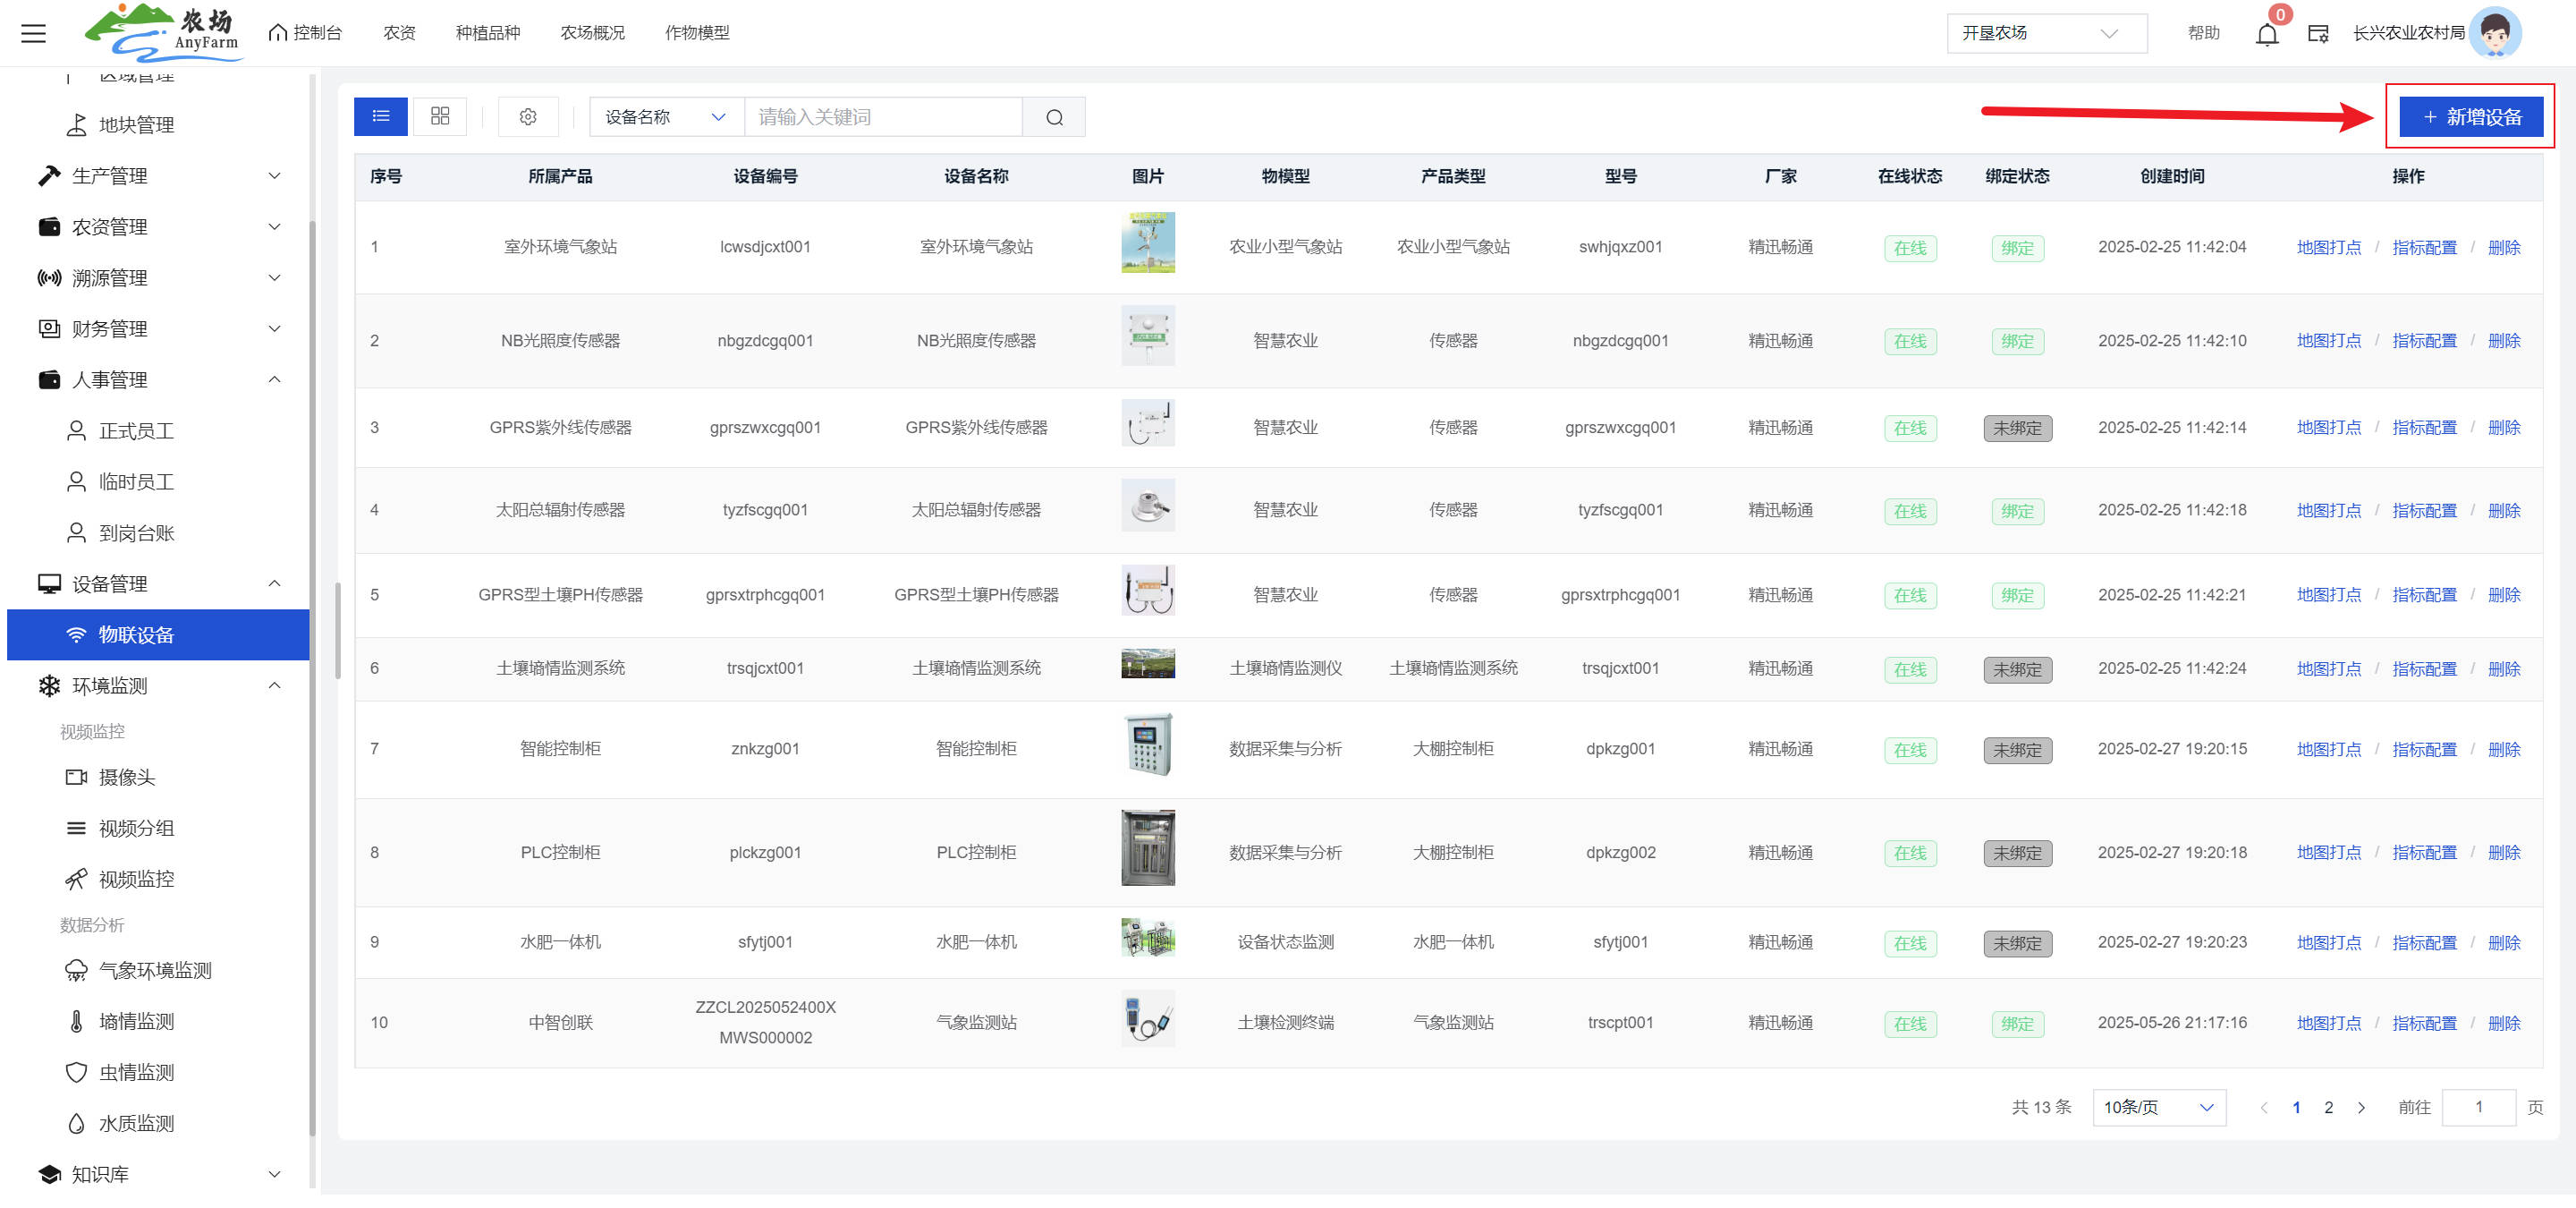Open 摄像头 in the sidebar
This screenshot has height=1208, width=2576.
point(126,777)
